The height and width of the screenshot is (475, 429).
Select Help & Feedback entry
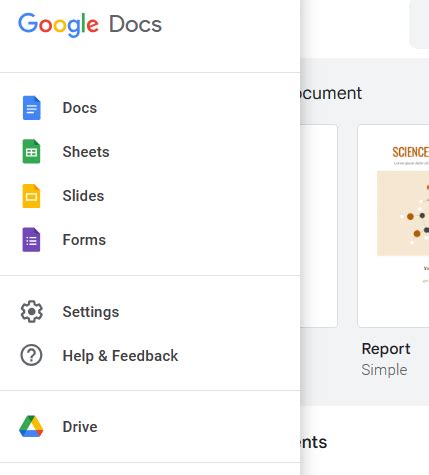coord(150,355)
